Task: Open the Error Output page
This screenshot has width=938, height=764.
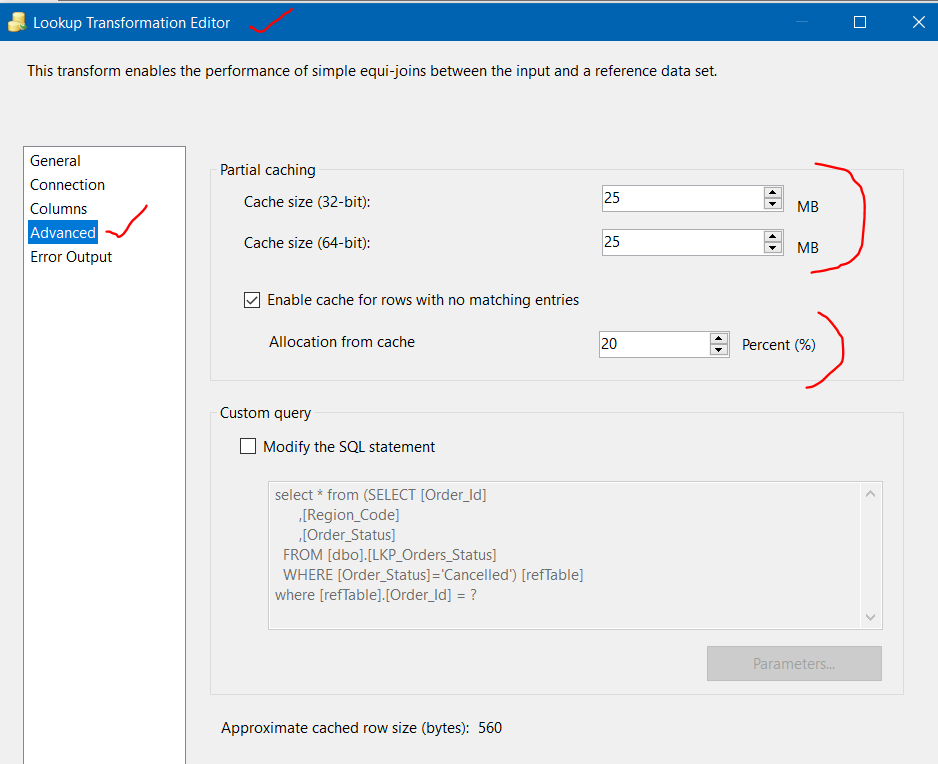Action: point(71,257)
